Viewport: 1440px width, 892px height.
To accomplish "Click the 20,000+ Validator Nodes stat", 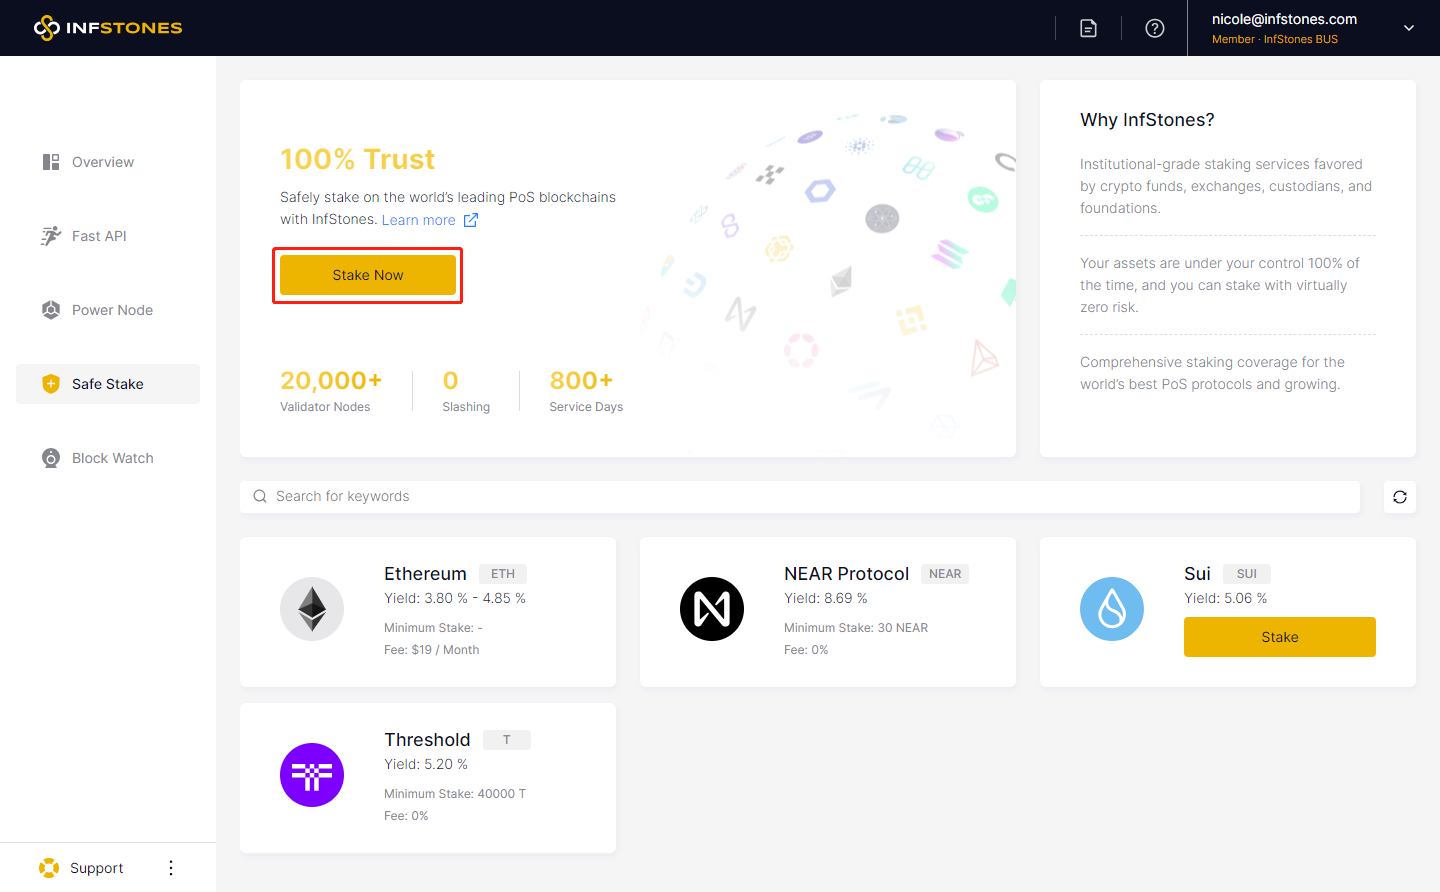I will 331,391.
